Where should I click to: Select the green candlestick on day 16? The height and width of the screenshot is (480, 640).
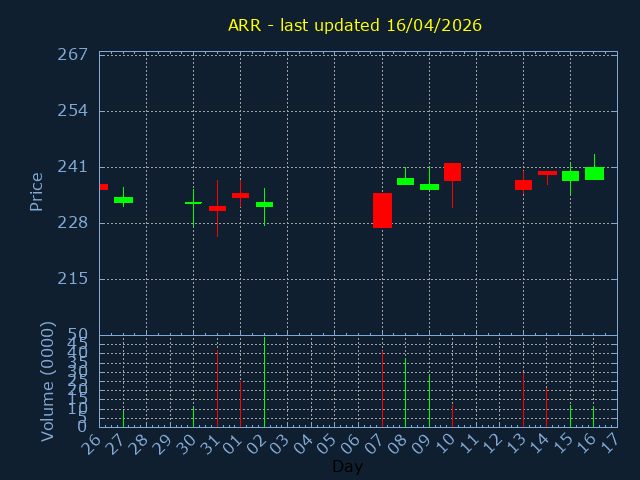click(594, 173)
